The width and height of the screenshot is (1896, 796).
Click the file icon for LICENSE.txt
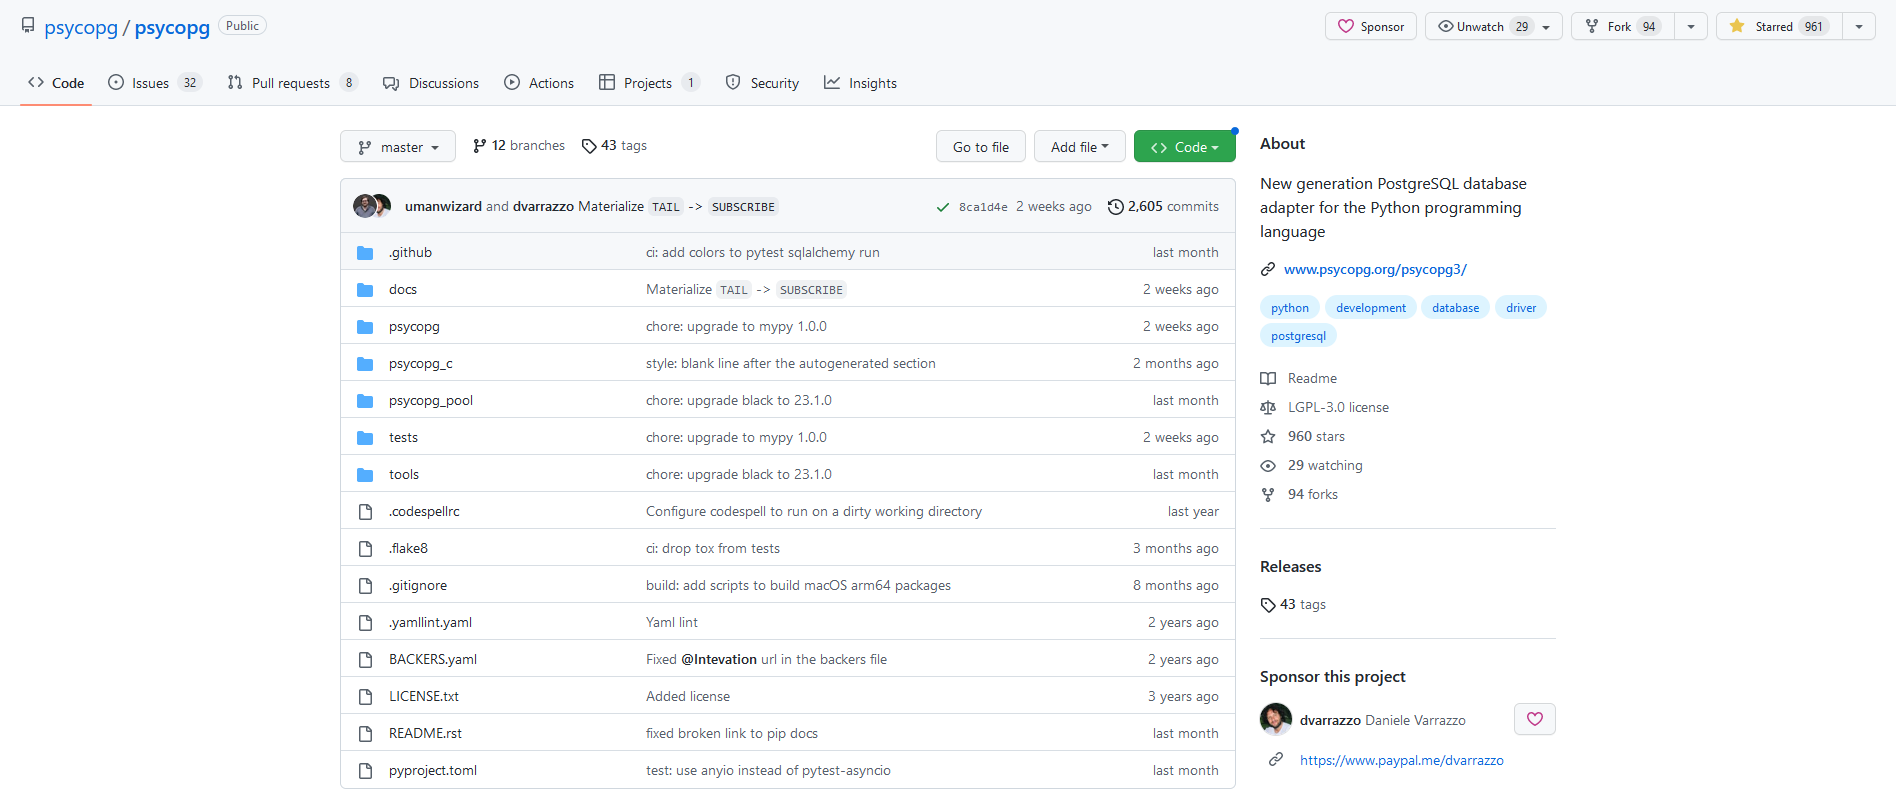coord(365,697)
